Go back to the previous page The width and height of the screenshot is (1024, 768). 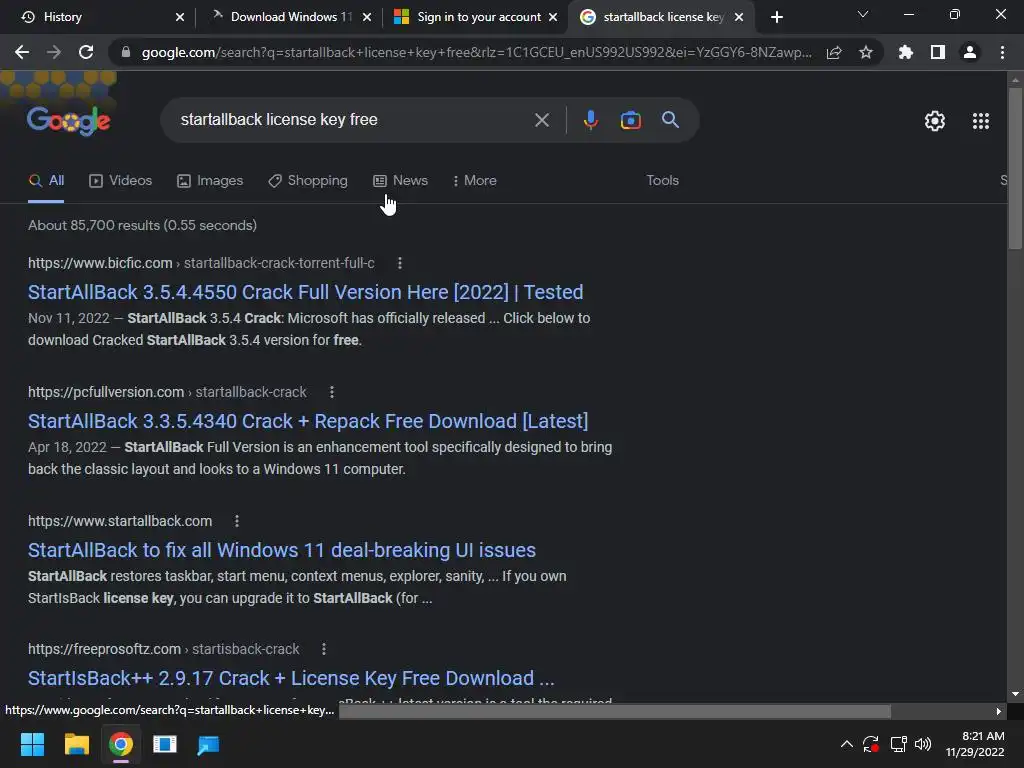(22, 52)
